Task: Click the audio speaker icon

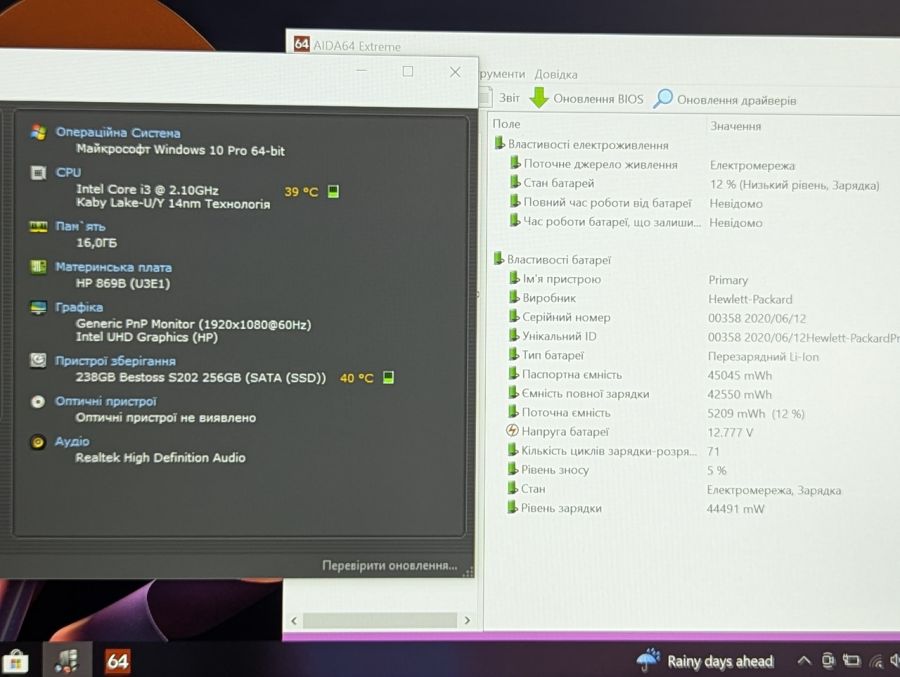Action: 38,442
